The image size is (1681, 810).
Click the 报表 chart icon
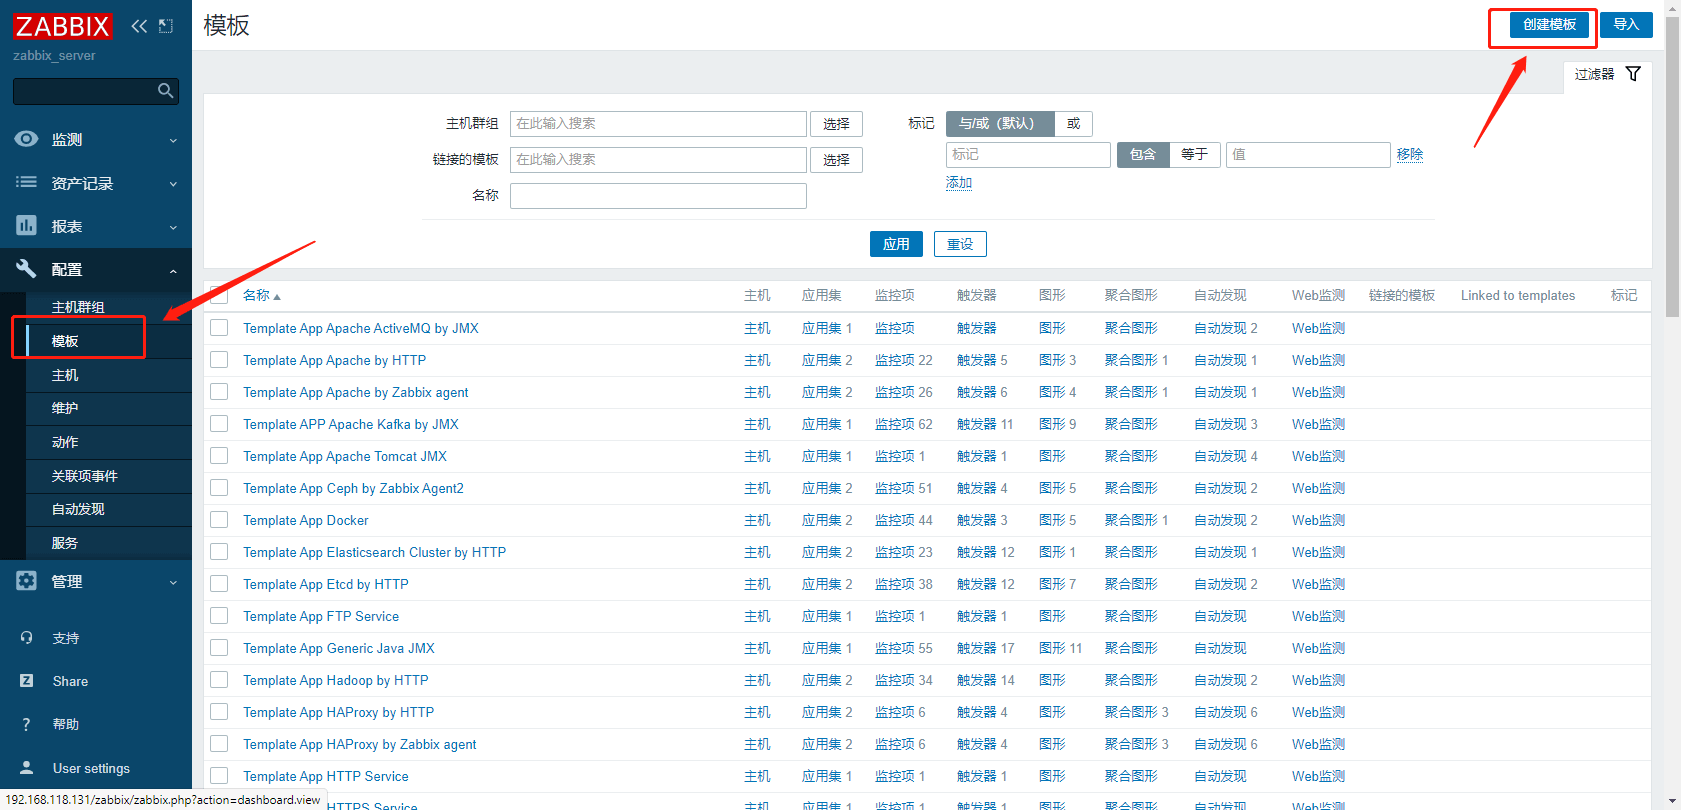(x=26, y=226)
